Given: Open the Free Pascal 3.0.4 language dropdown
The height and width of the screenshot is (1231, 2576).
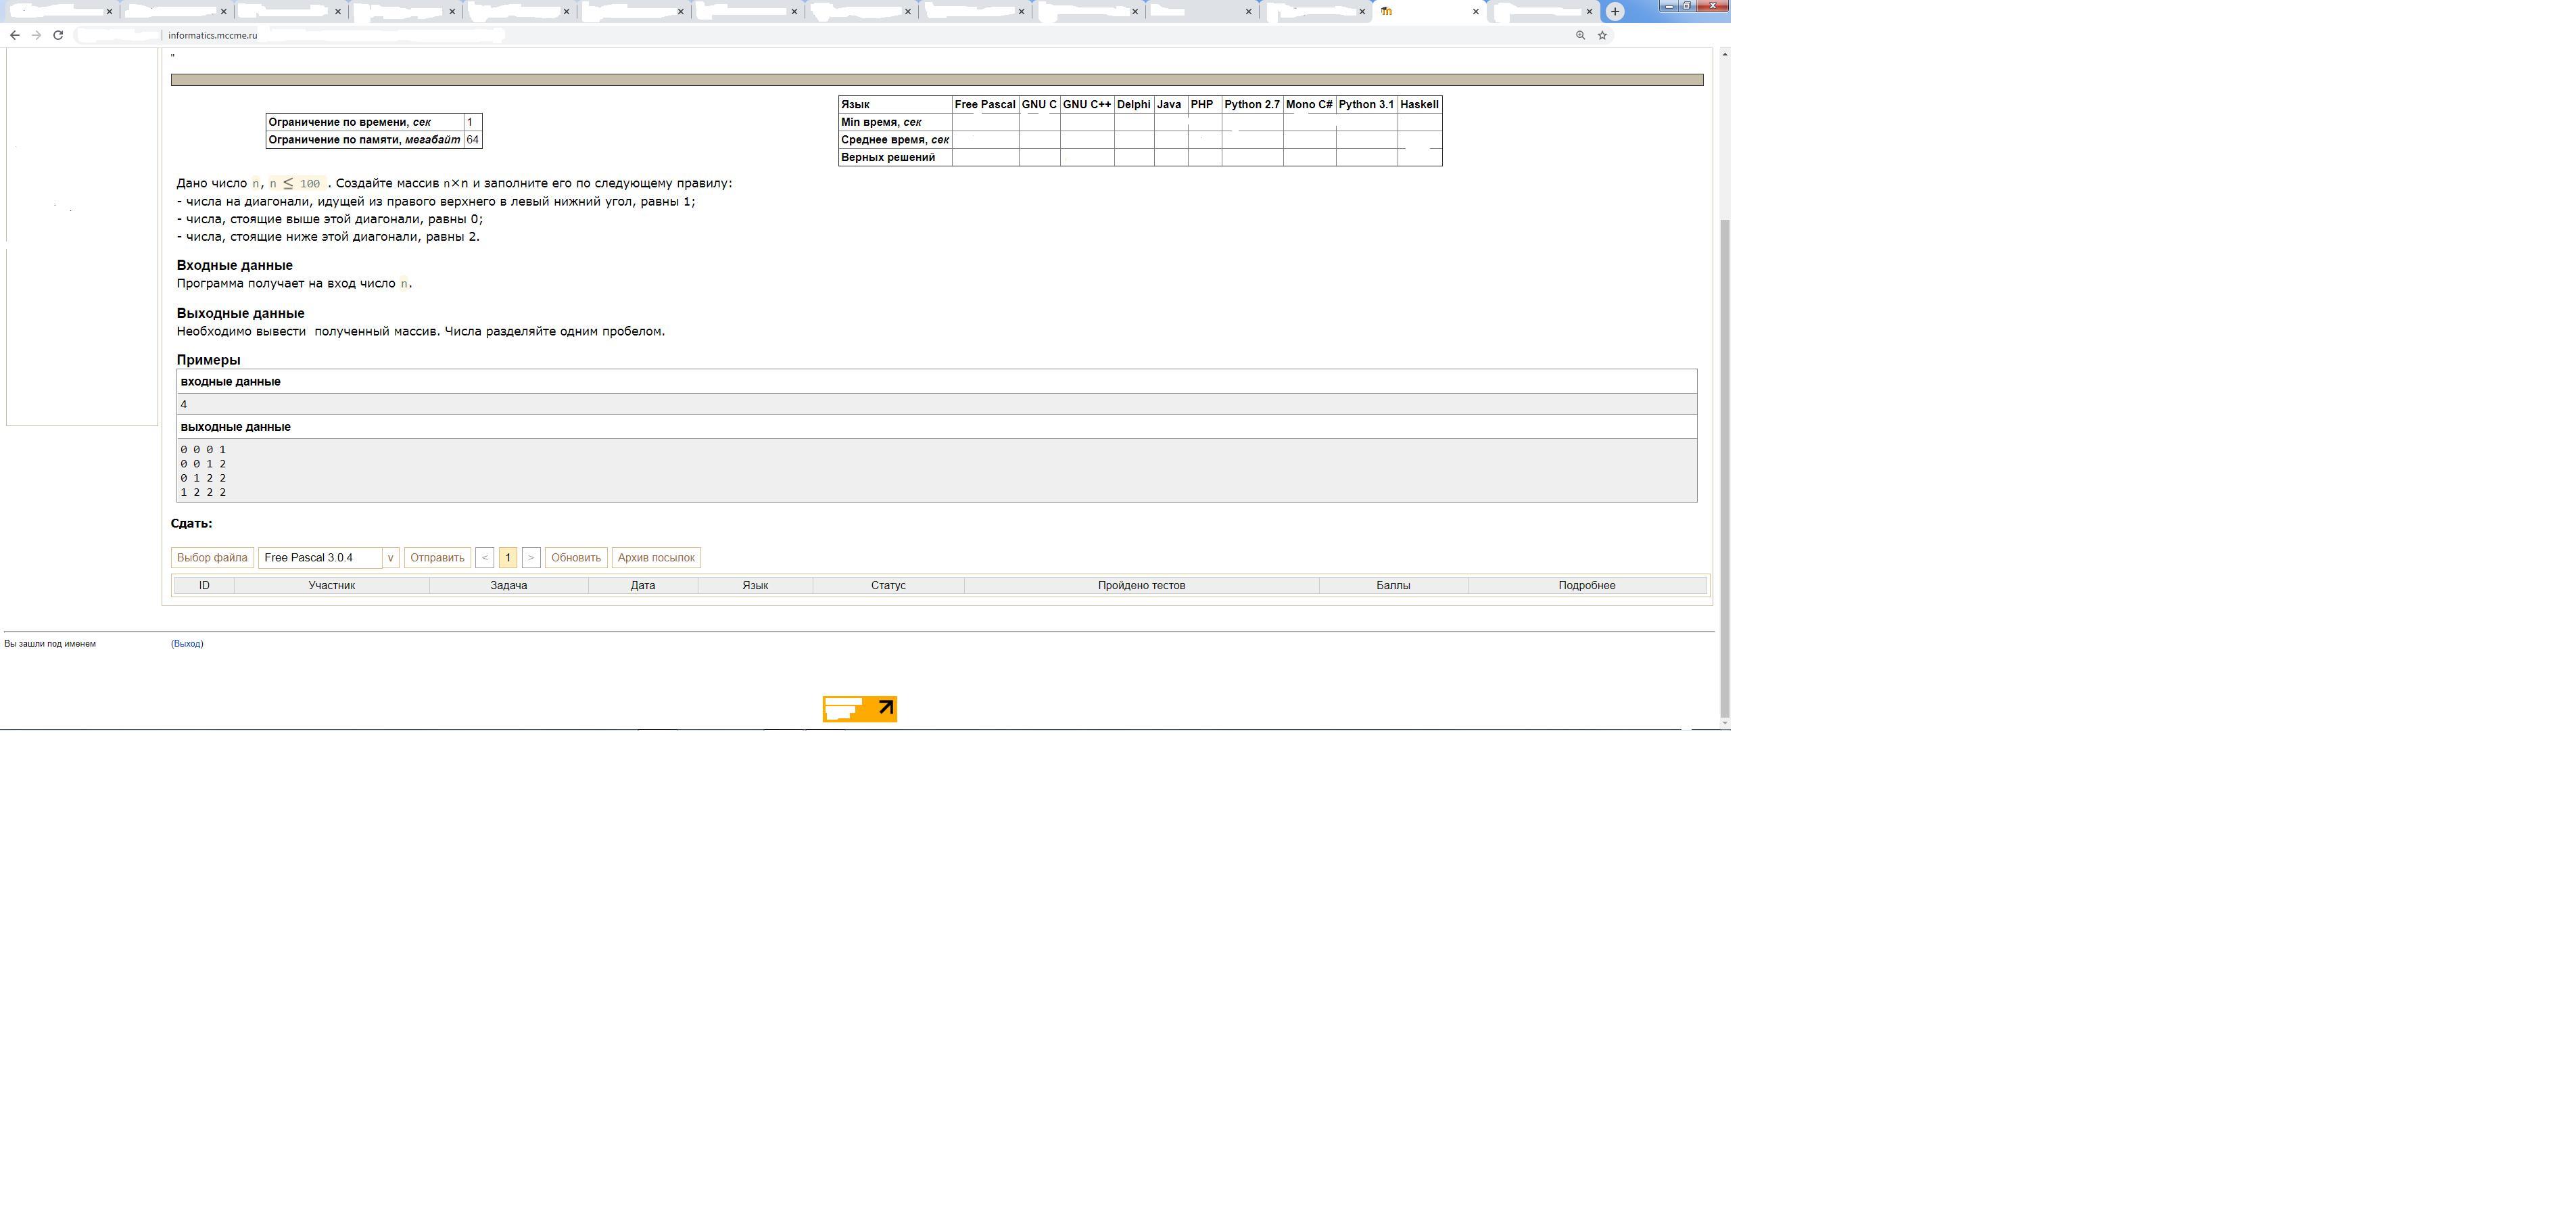Looking at the screenshot, I should click(320, 558).
